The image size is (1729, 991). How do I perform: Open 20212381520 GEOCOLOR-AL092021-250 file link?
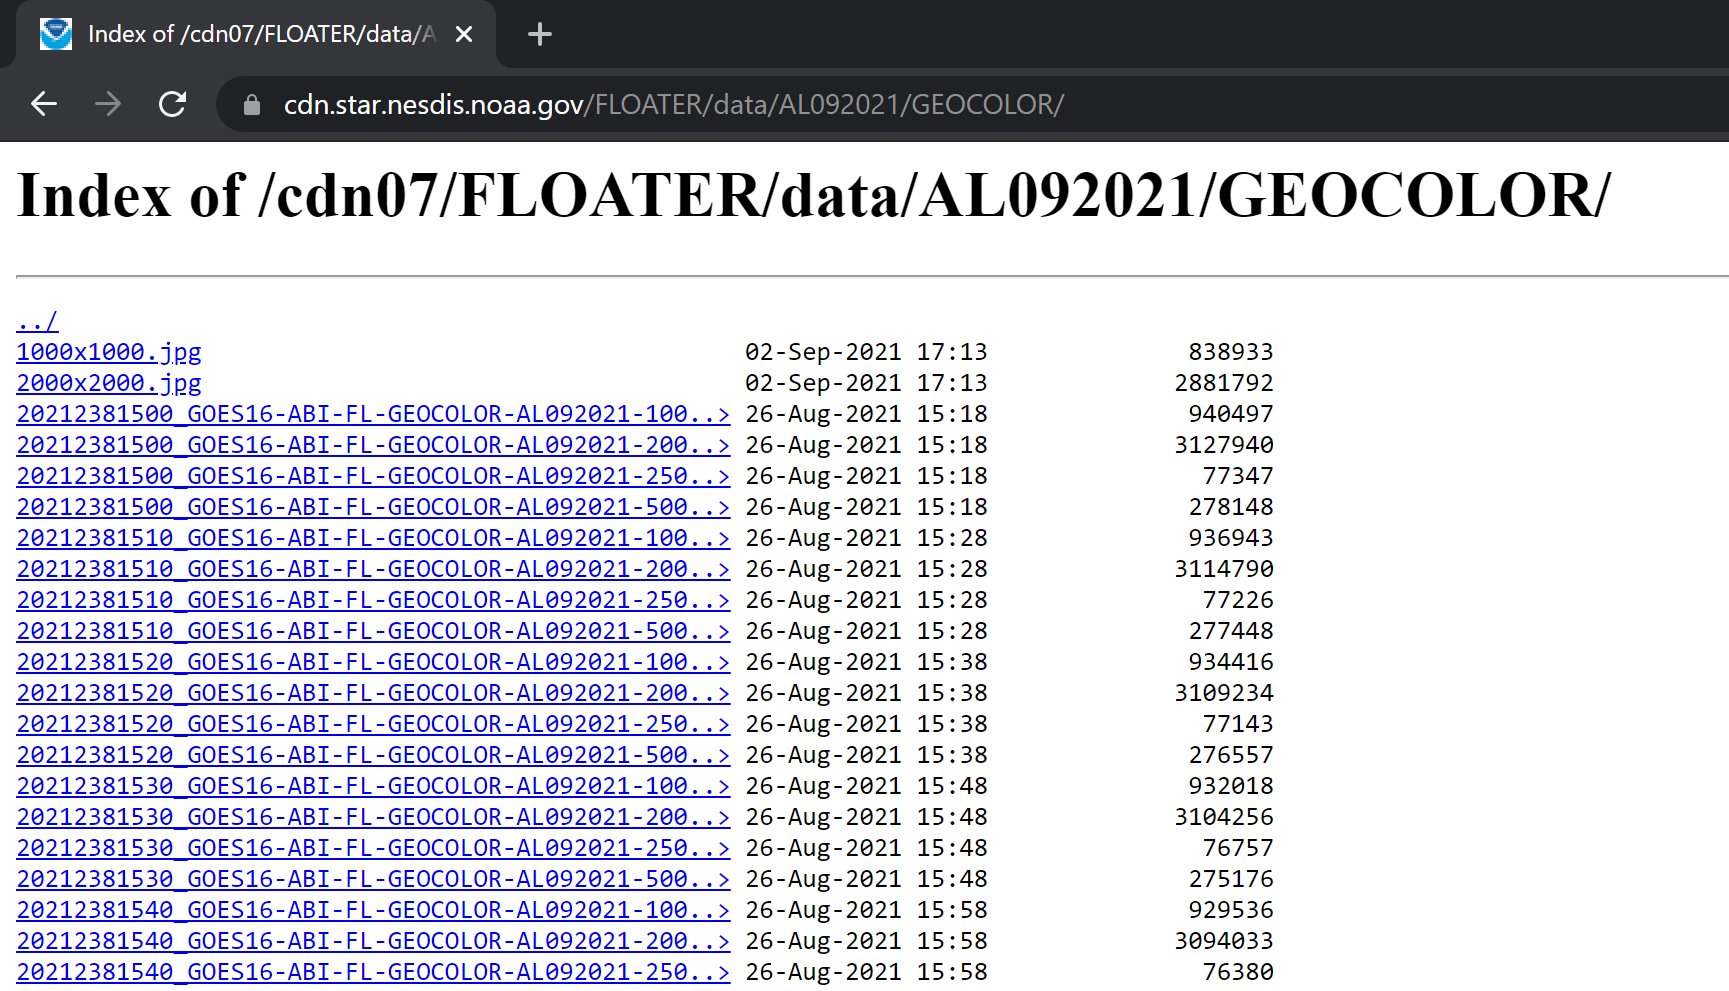coord(374,724)
